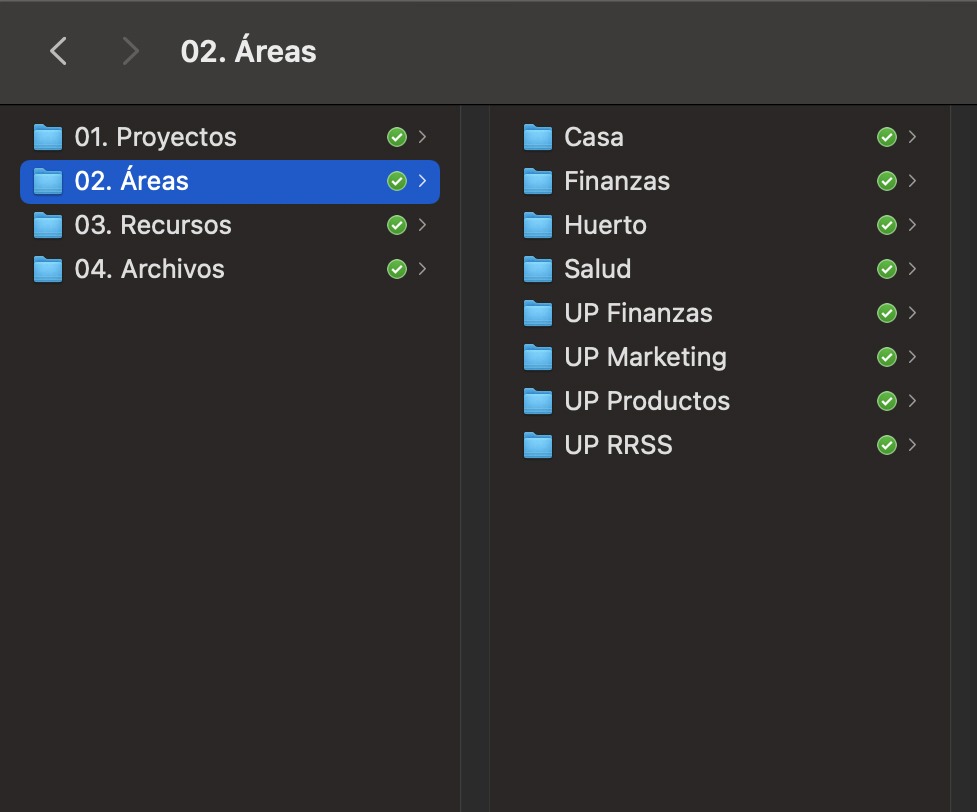Click the sync checkmark beside UP RRSS
This screenshot has width=977, height=812.
[887, 445]
